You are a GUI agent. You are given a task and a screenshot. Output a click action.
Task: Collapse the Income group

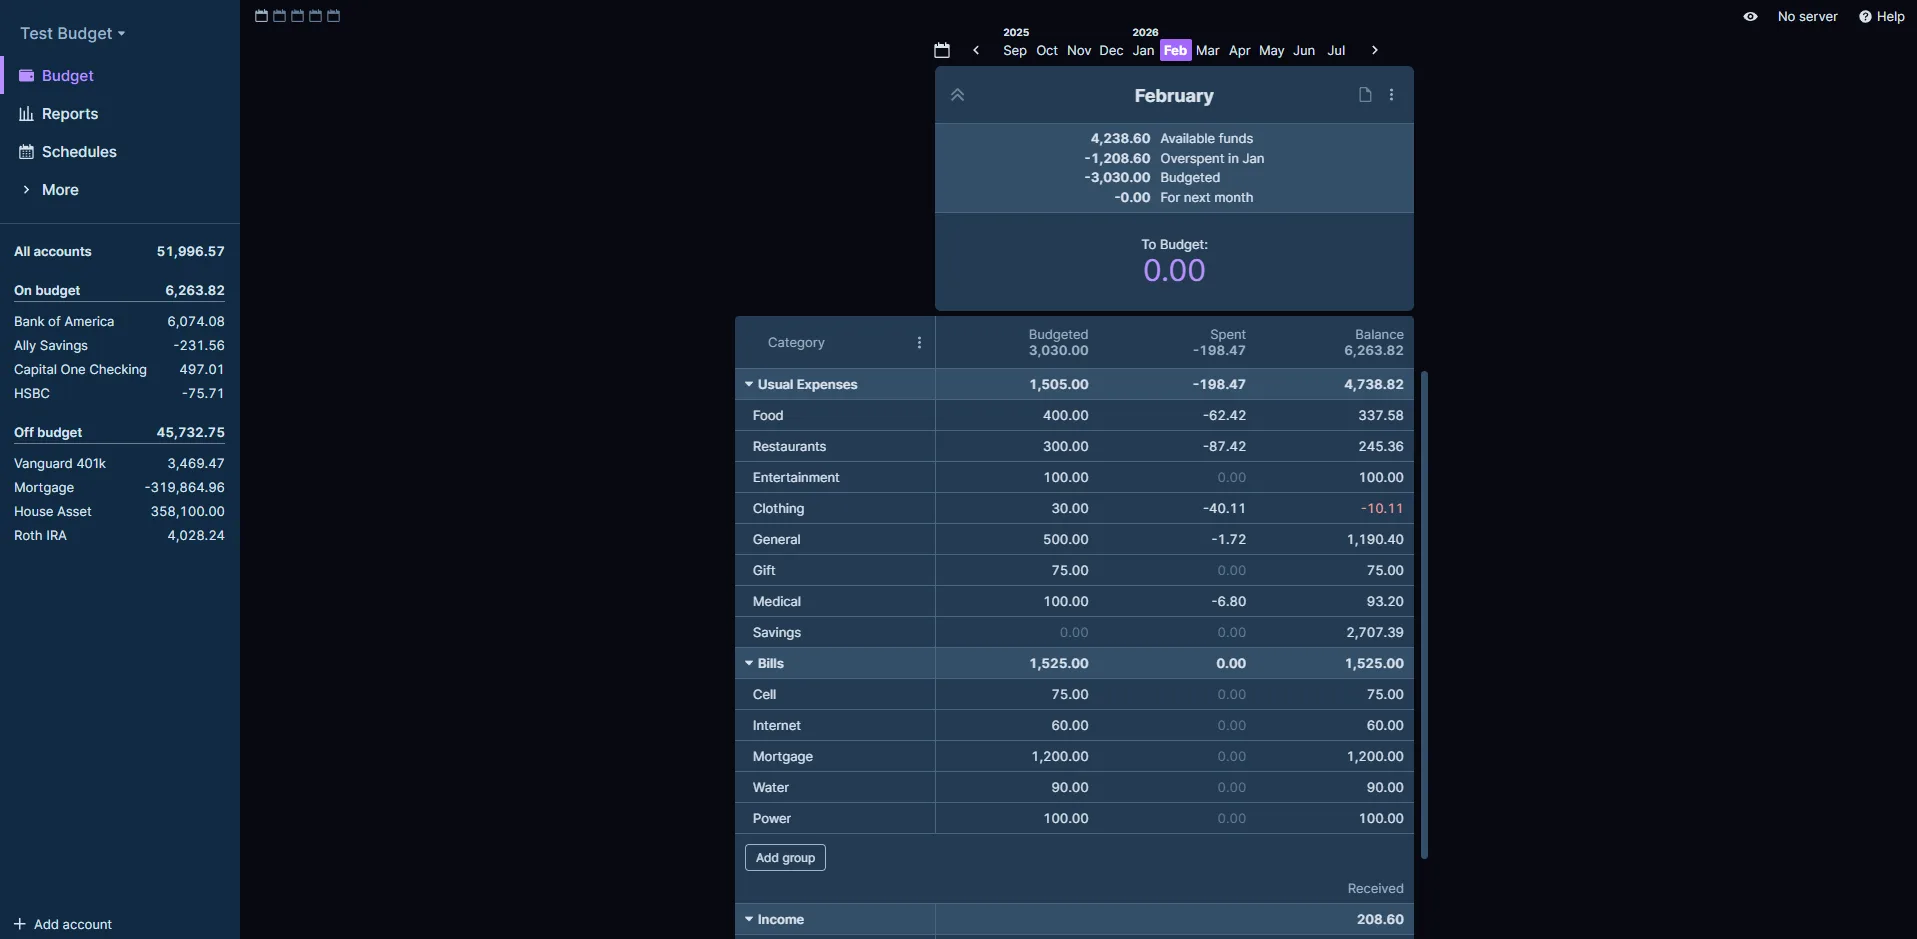749,919
